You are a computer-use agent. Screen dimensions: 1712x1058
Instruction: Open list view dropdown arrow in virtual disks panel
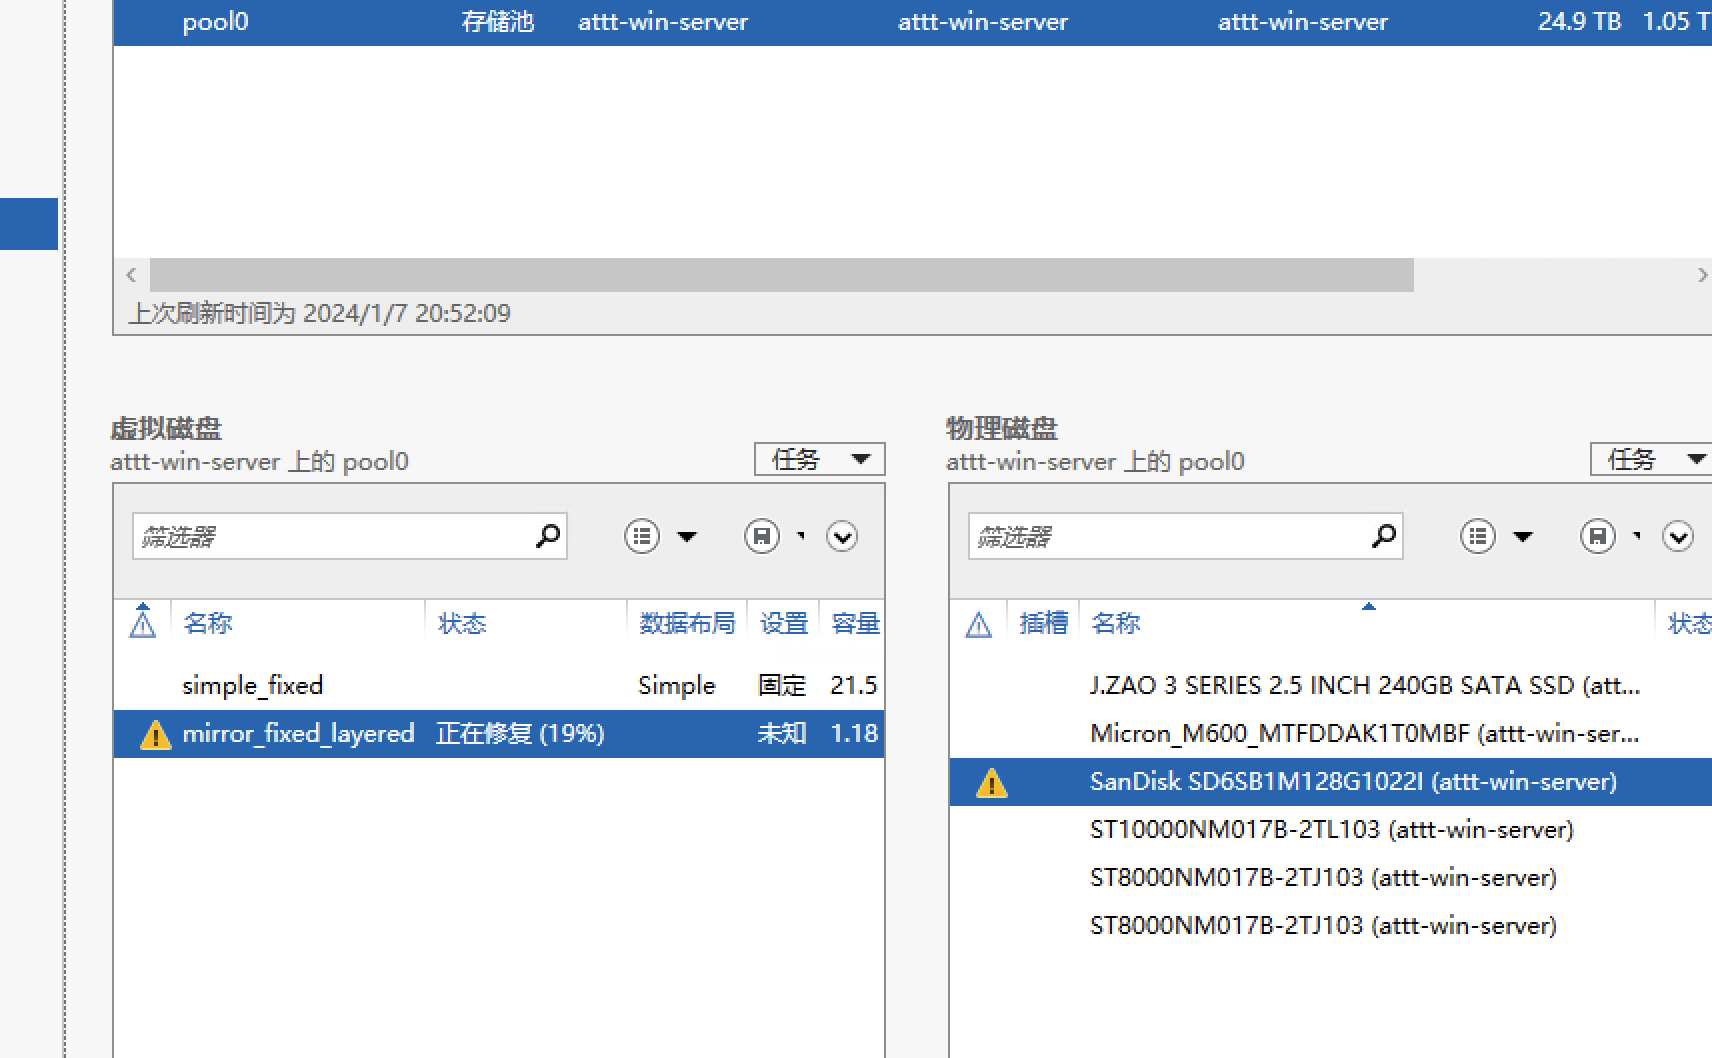click(687, 537)
